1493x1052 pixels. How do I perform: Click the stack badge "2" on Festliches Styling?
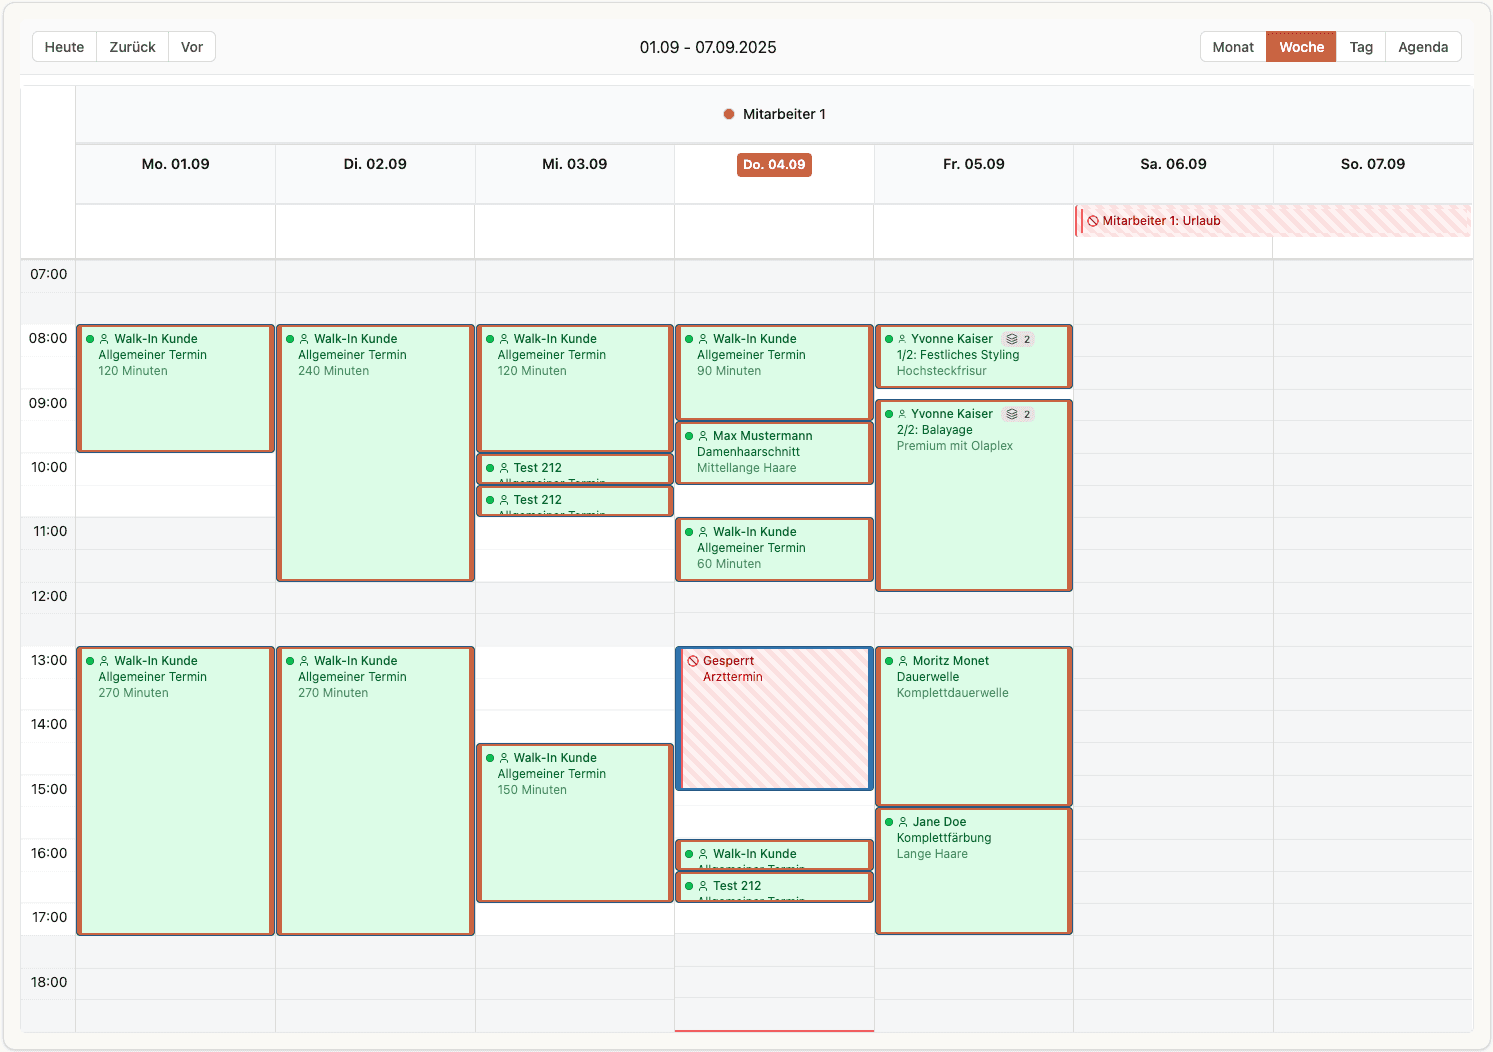click(1028, 339)
